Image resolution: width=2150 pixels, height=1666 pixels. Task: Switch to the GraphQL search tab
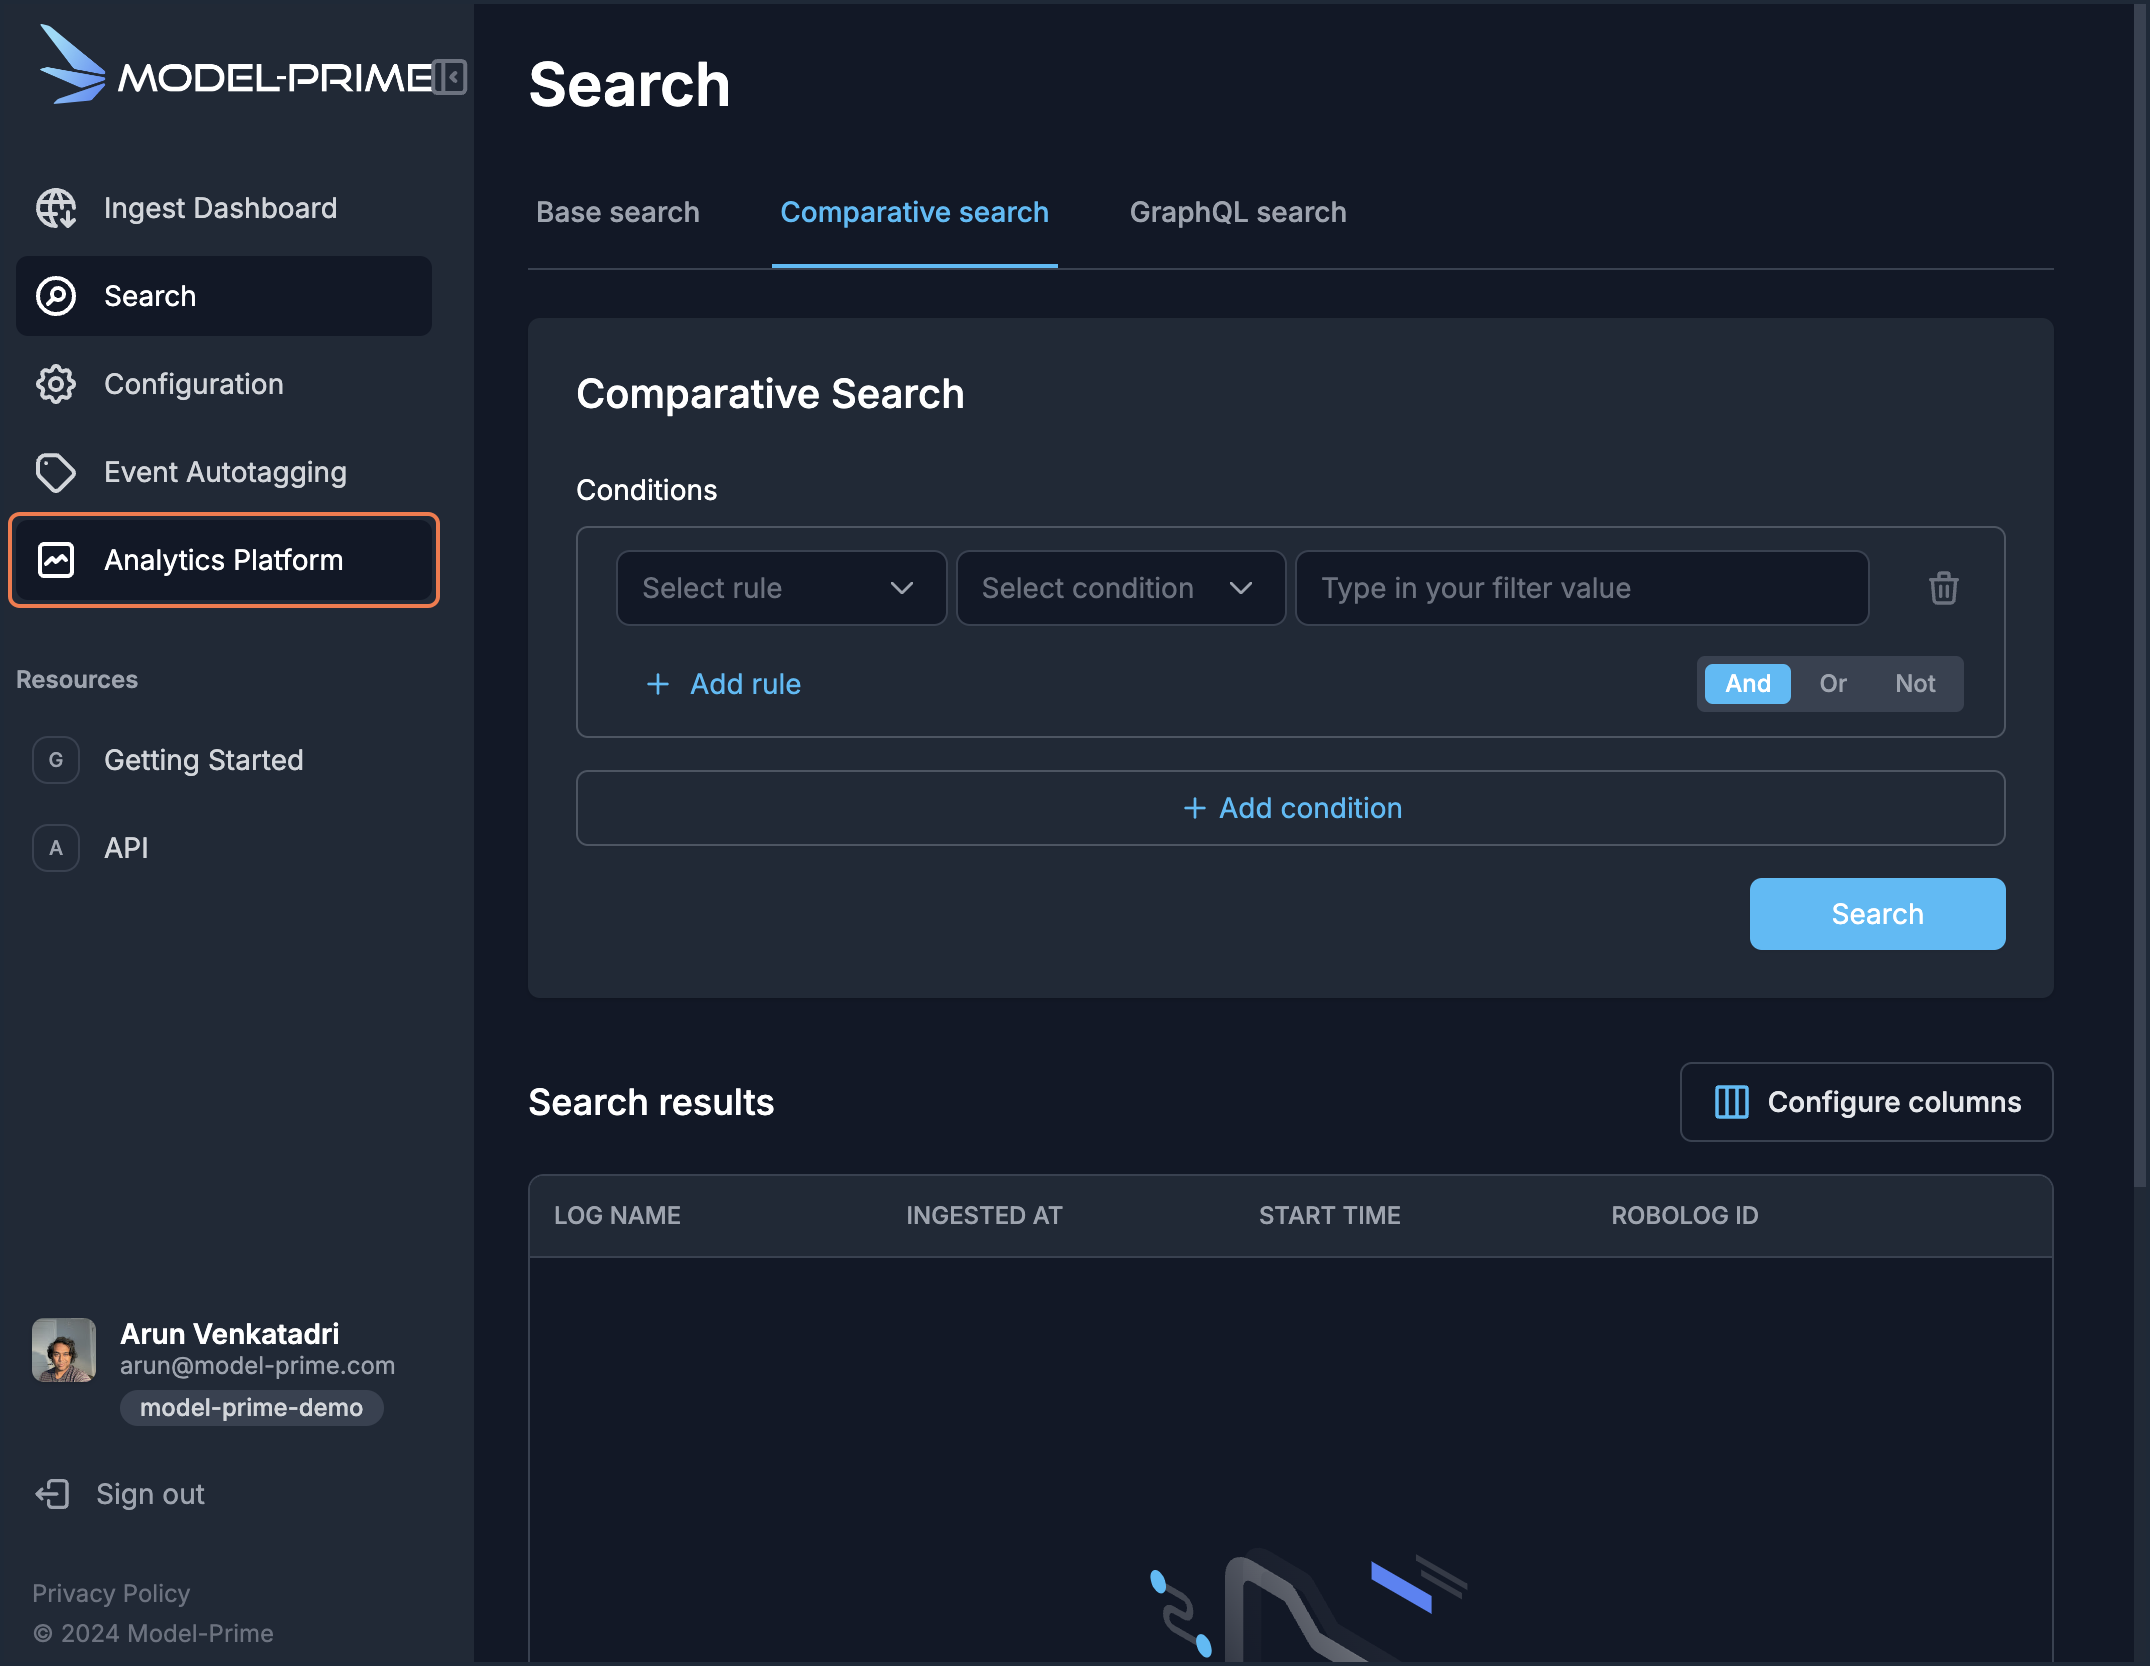tap(1238, 212)
